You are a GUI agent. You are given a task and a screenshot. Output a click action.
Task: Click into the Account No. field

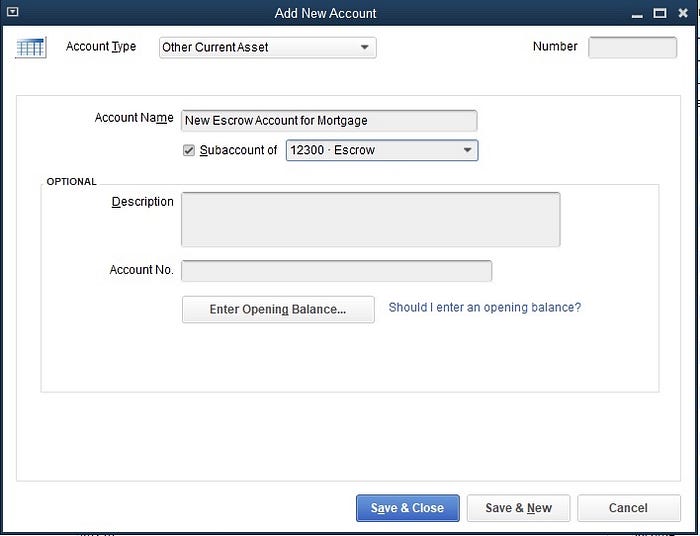tap(337, 271)
